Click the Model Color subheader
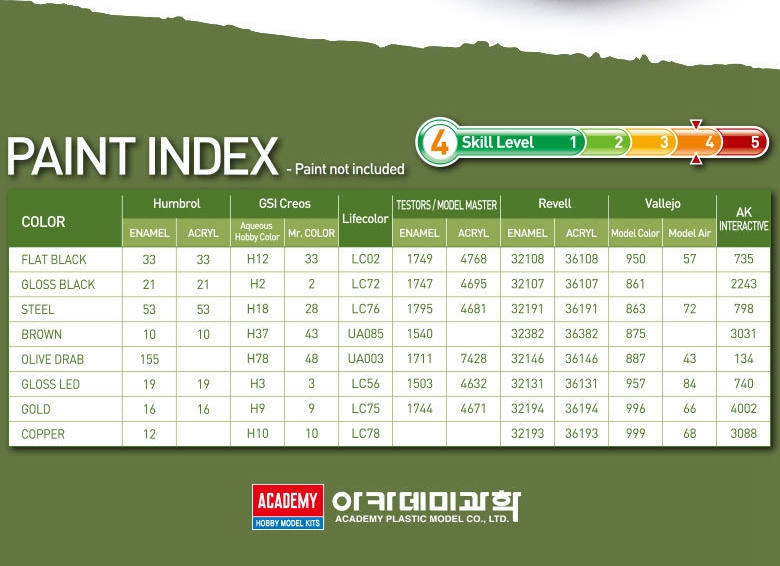Screen dimensions: 780x566 pos(635,233)
